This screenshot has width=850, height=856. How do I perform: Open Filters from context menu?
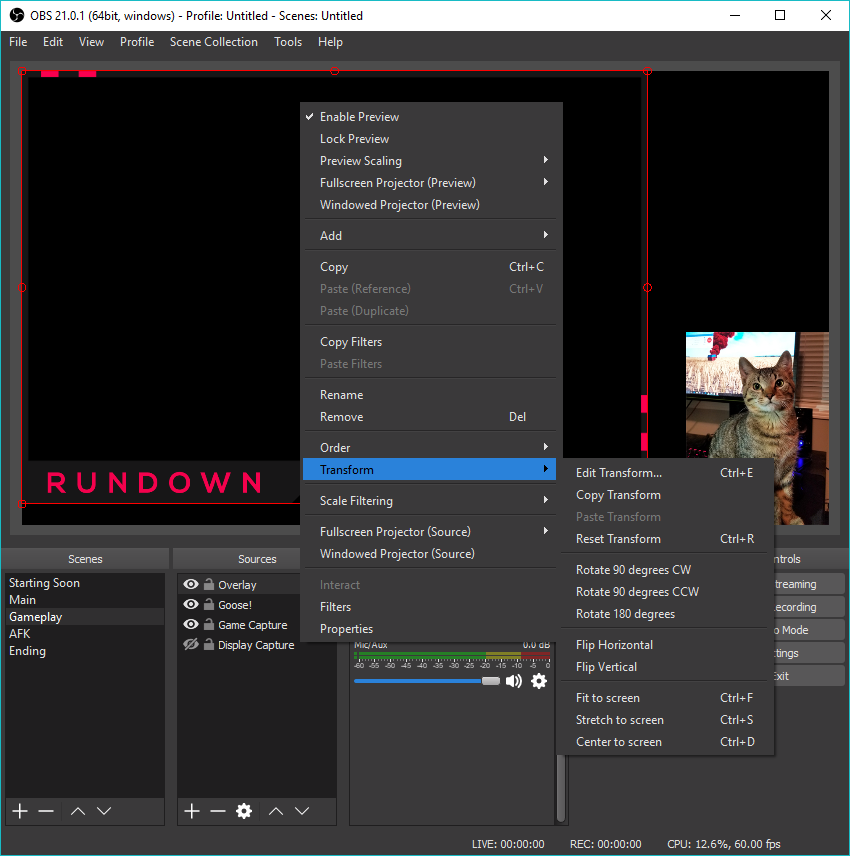coord(429,607)
